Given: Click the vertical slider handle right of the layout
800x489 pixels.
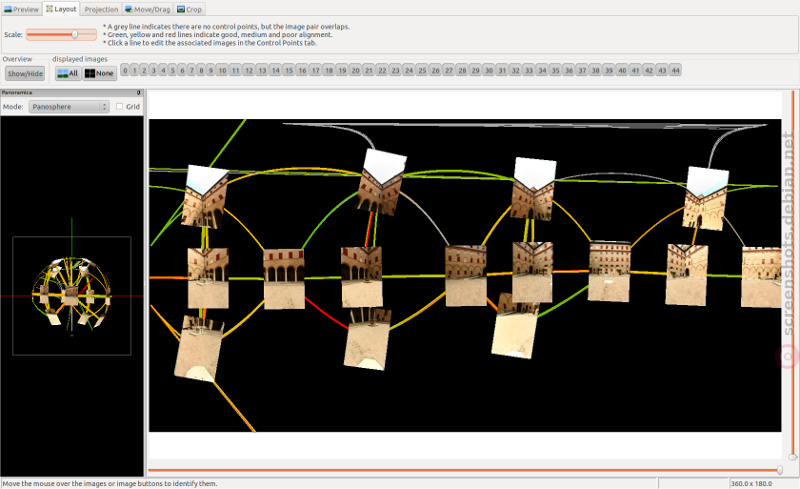Looking at the screenshot, I should point(792,457).
